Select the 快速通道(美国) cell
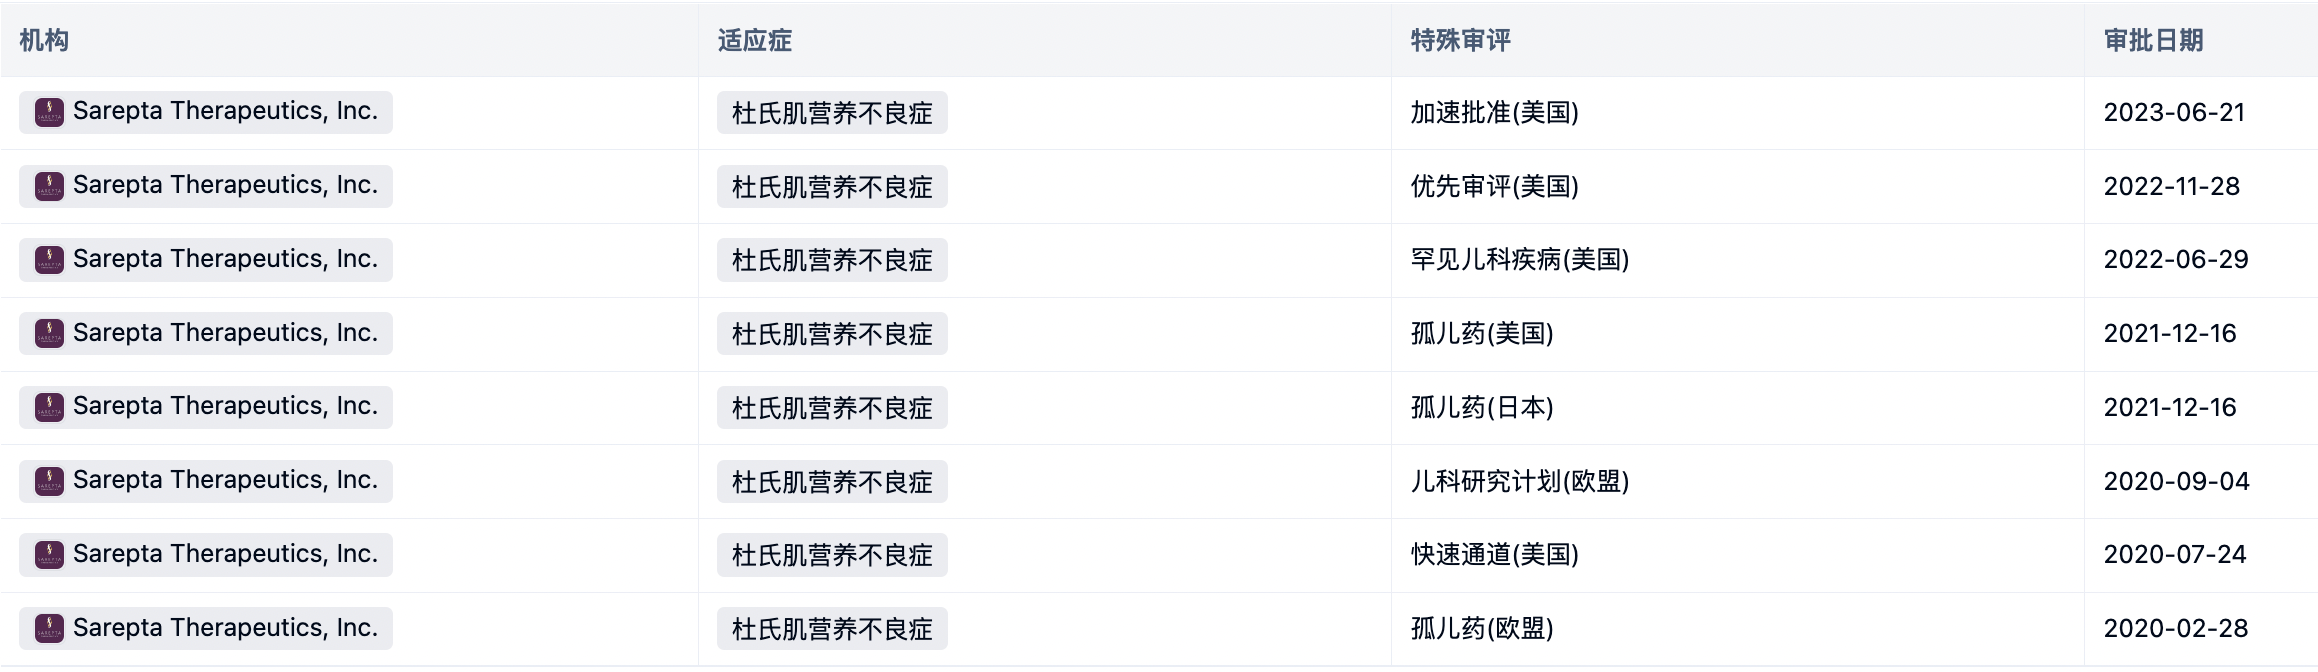2318x672 pixels. point(1495,555)
